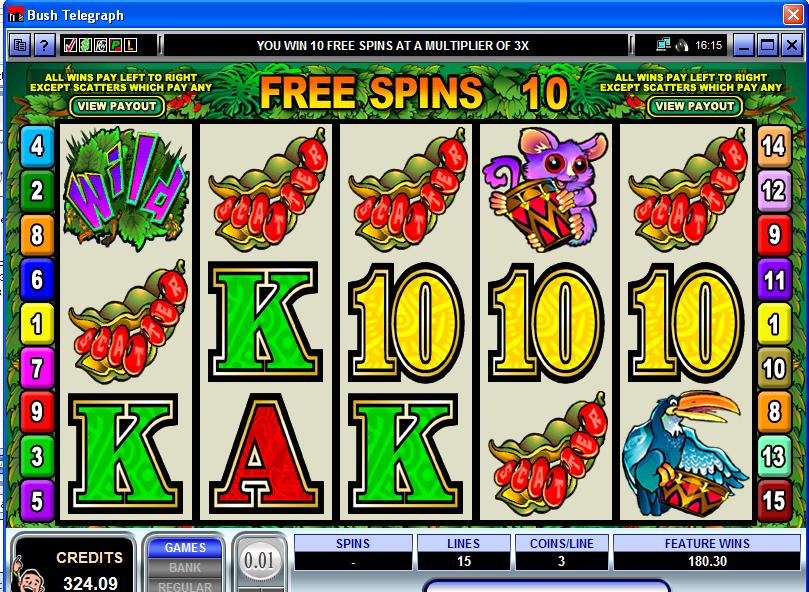Click payline 6 blue marker
809x592 pixels.
(x=37, y=279)
